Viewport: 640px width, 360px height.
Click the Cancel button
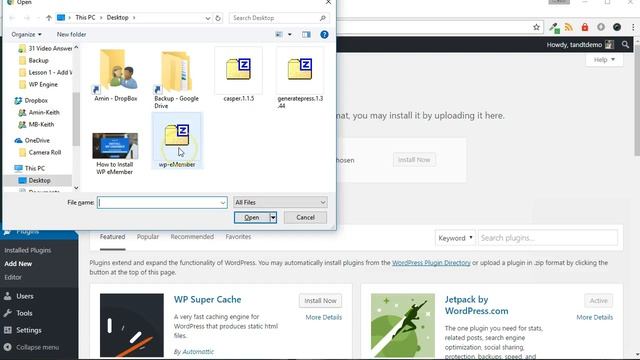[x=305, y=218]
